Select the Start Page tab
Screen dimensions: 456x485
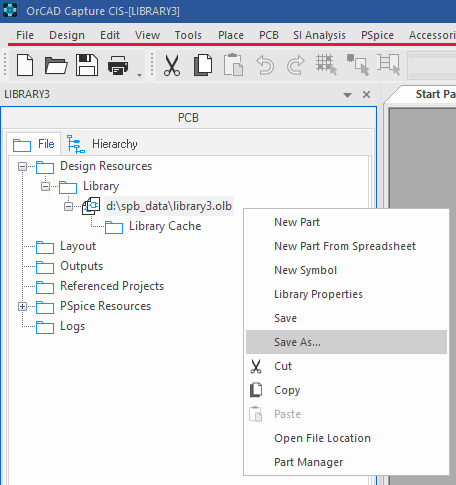[435, 94]
